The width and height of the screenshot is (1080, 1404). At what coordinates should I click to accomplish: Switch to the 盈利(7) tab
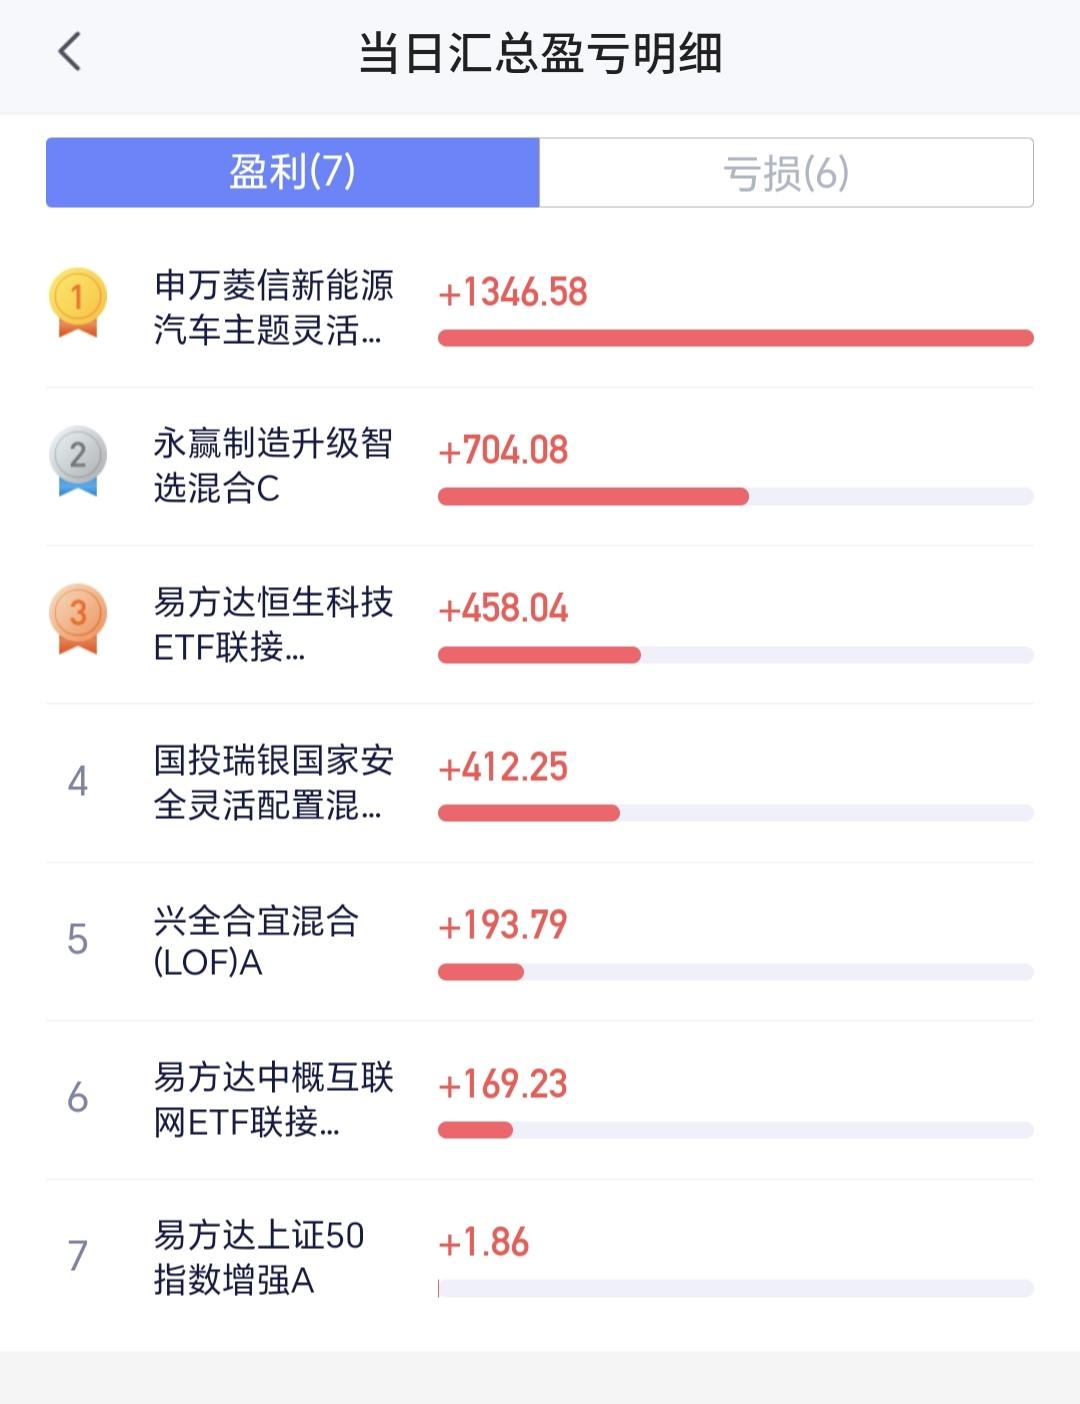click(x=293, y=172)
